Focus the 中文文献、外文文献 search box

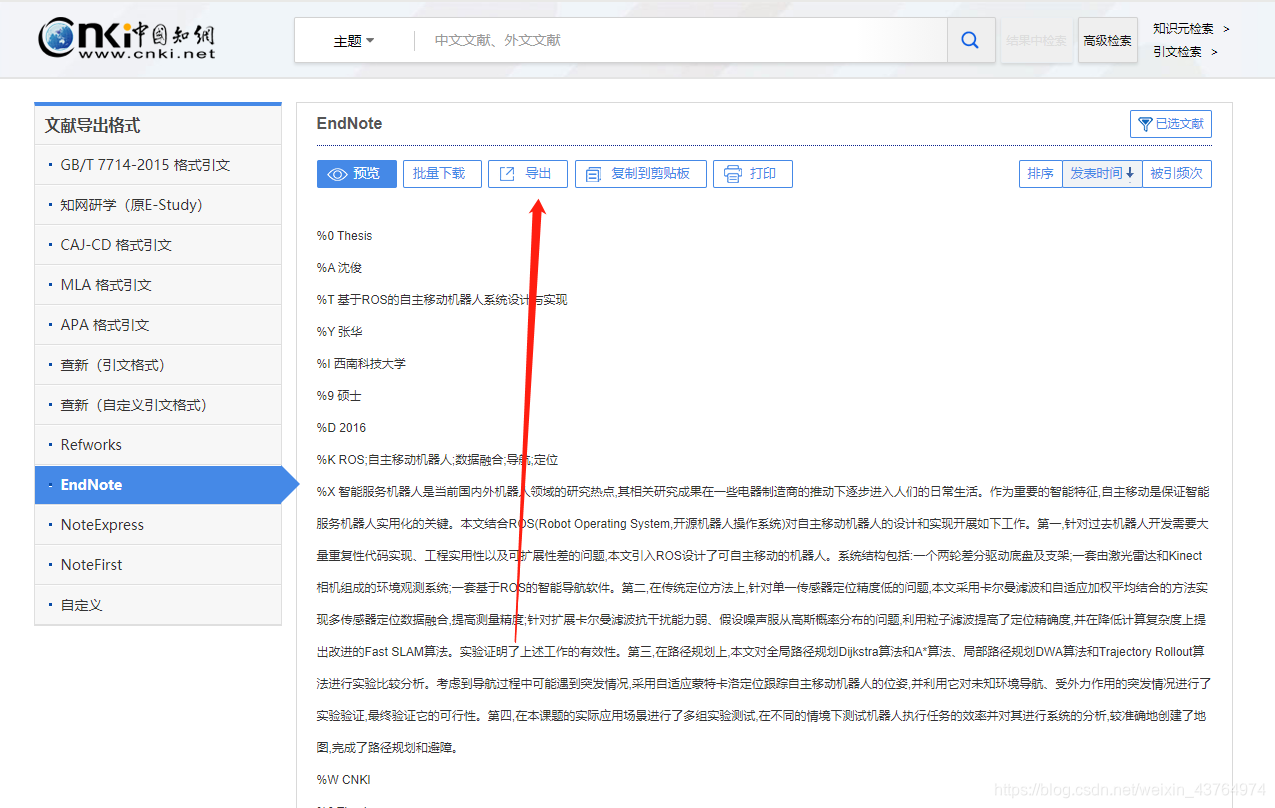tap(680, 41)
